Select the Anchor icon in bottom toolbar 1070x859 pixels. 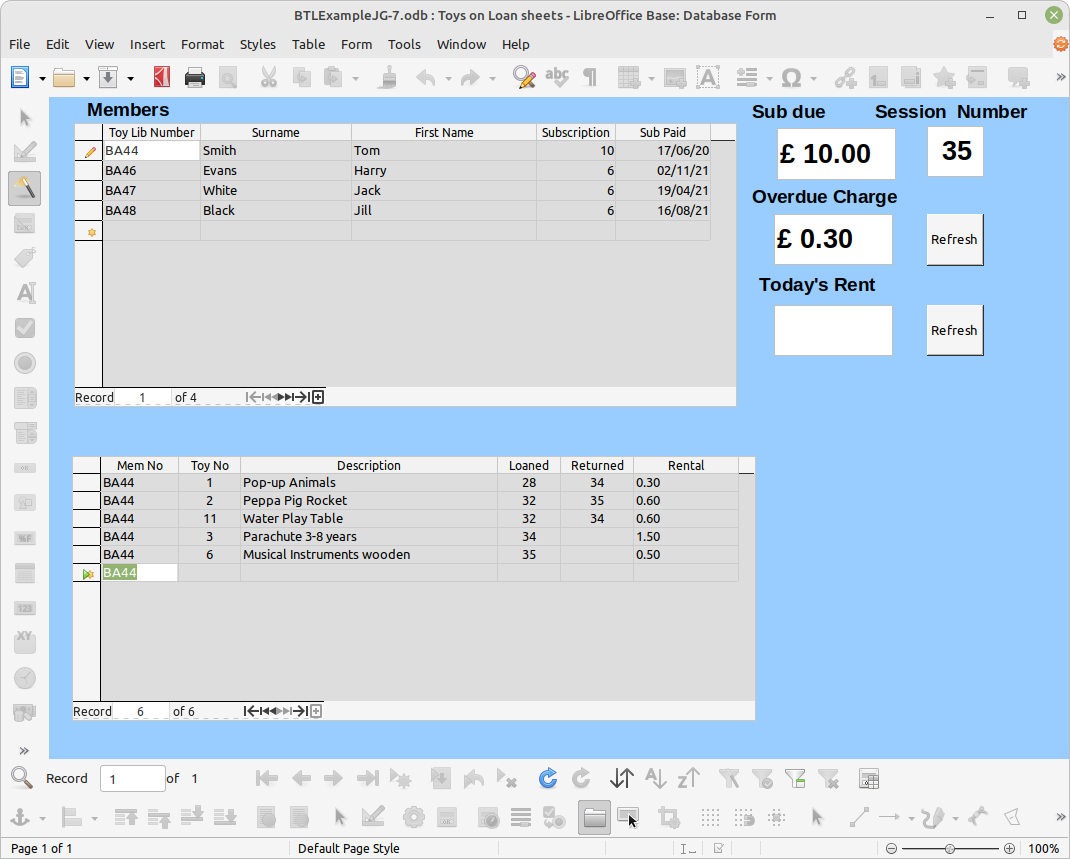point(20,817)
